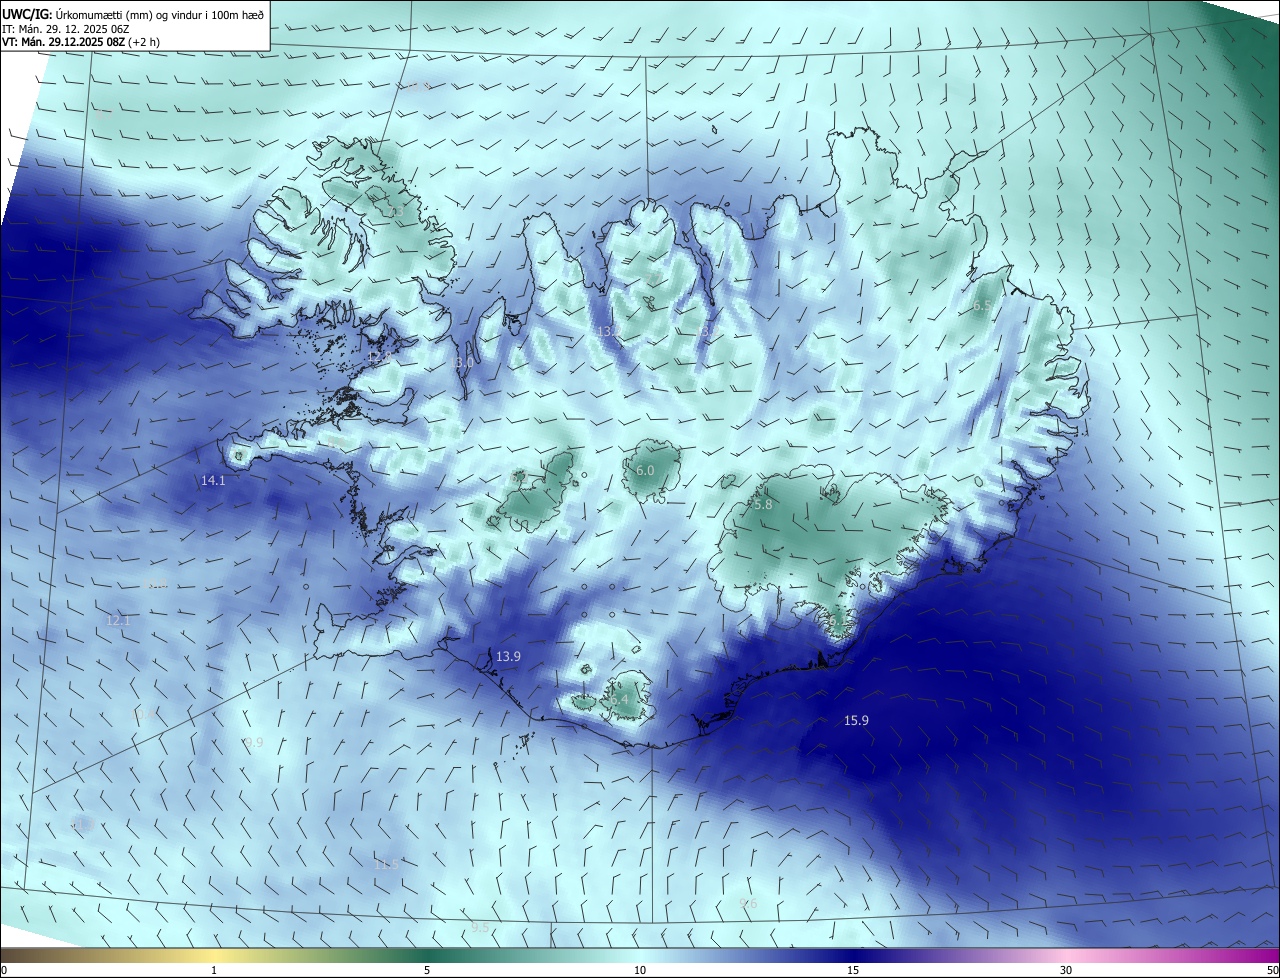Click the colour scale tick label 50
This screenshot has height=978, width=1280.
[1273, 970]
